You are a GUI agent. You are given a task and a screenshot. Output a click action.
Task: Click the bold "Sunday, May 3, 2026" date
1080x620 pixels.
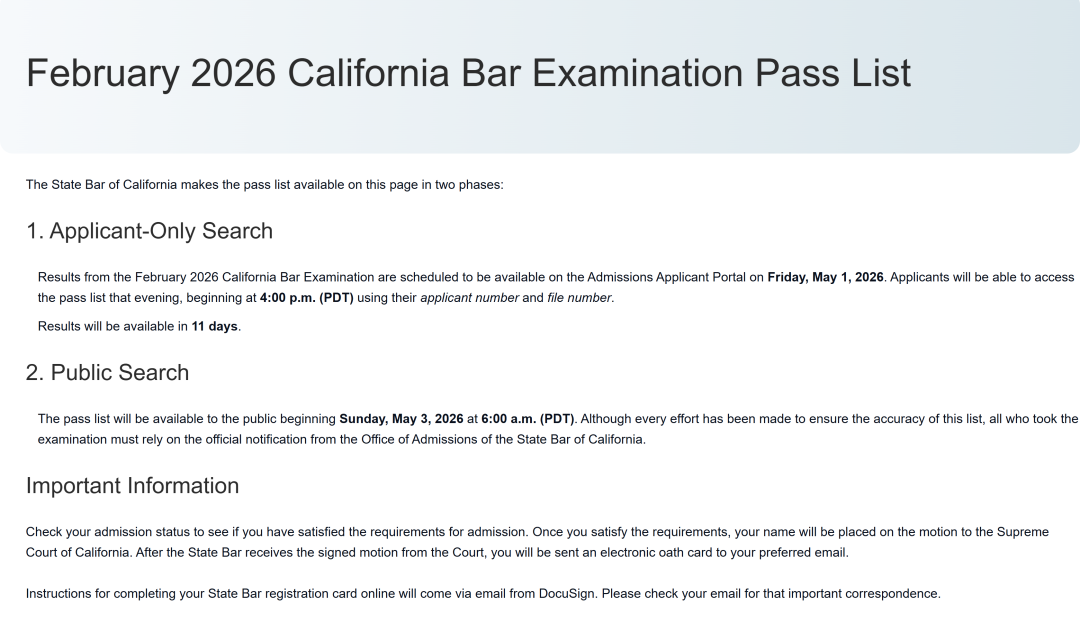401,419
